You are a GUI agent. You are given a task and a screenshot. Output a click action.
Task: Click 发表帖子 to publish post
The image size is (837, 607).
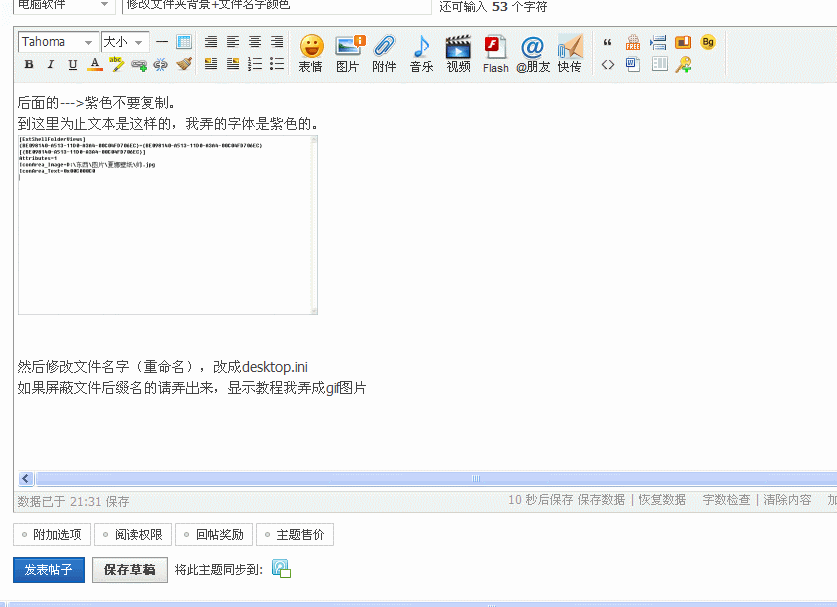[x=49, y=570]
